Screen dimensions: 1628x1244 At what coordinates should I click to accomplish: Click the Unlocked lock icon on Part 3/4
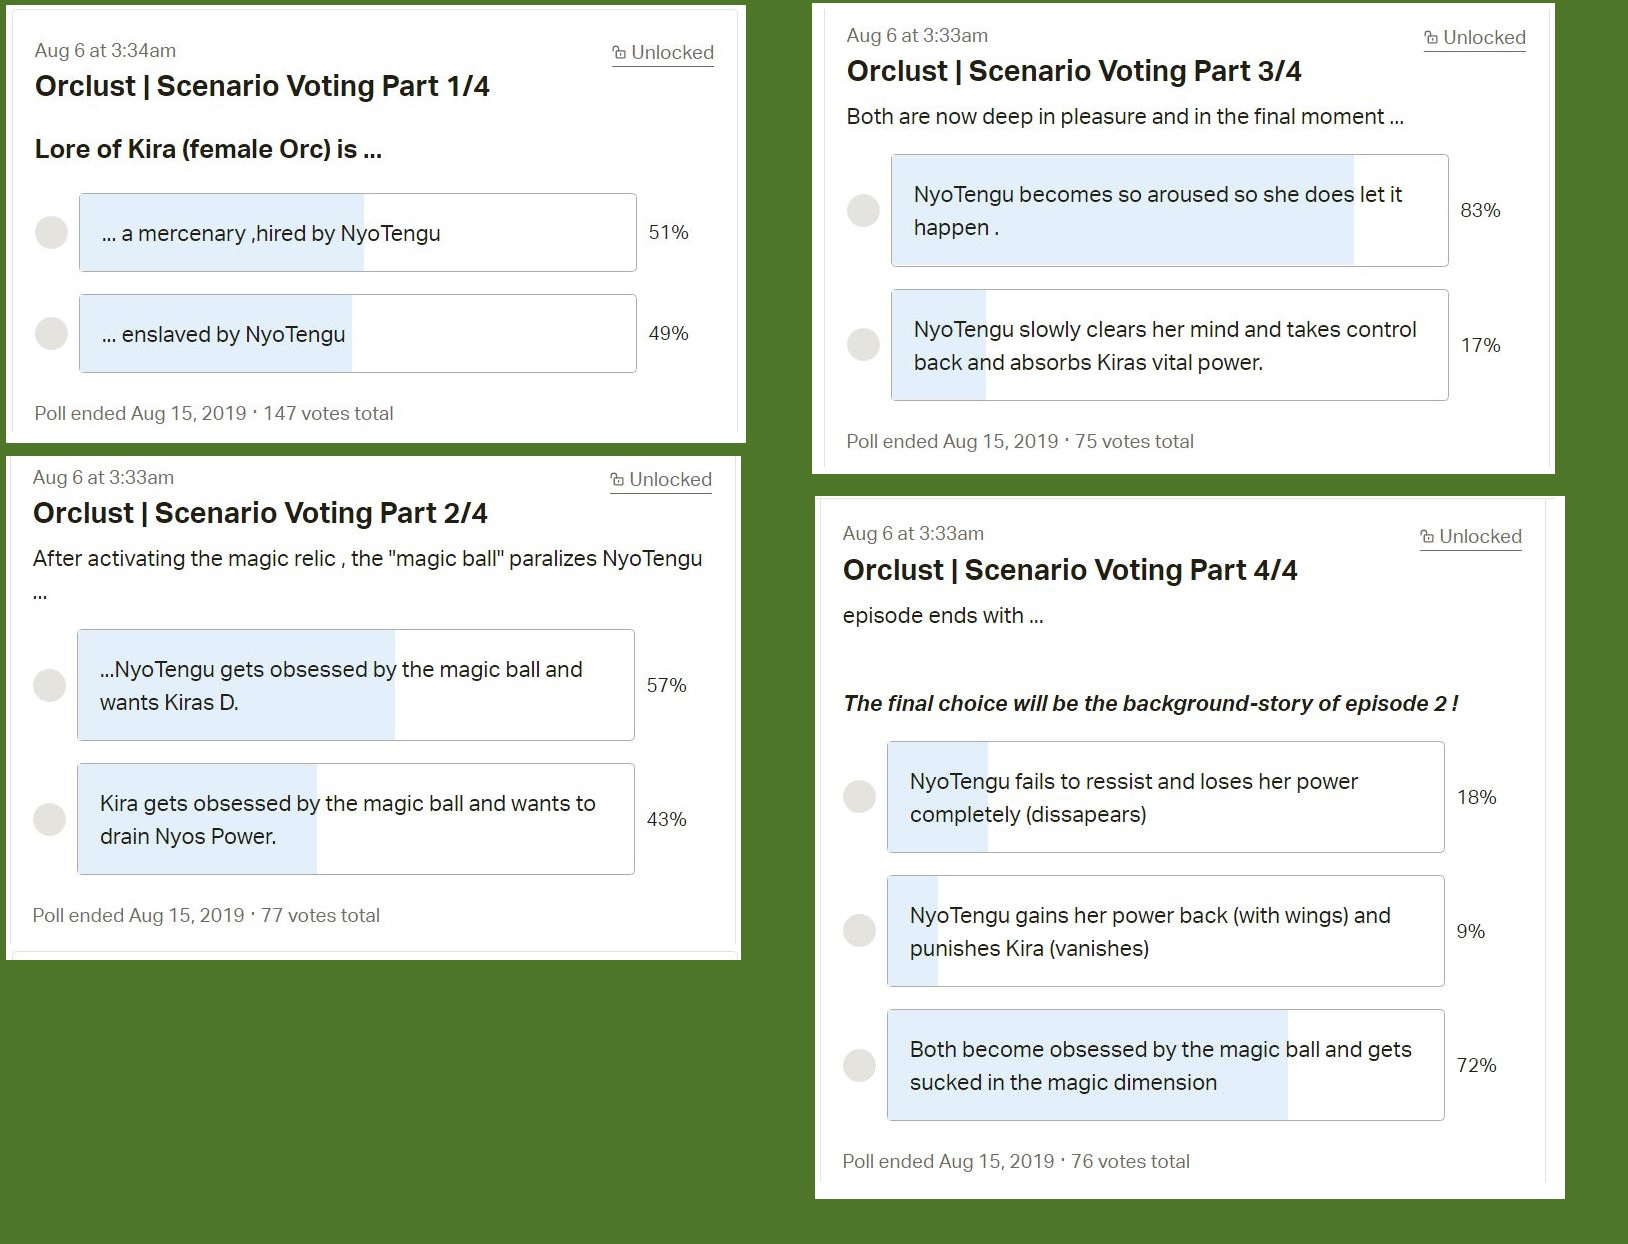tap(1431, 38)
